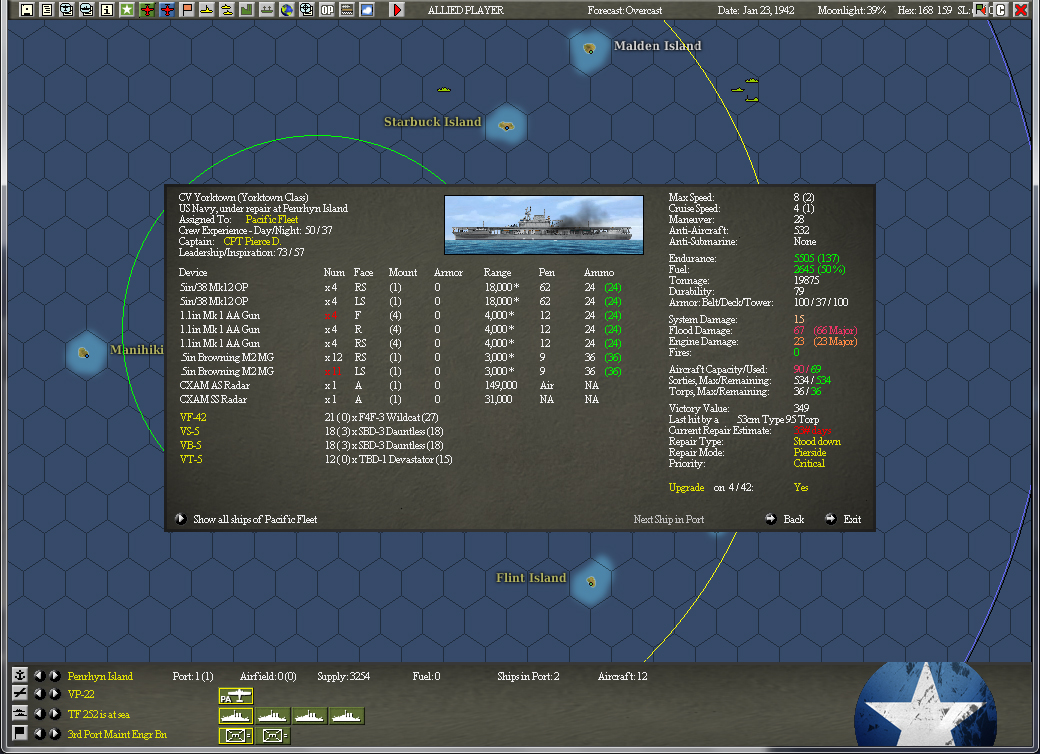Click the information 'i' toolbar icon

(x=107, y=10)
